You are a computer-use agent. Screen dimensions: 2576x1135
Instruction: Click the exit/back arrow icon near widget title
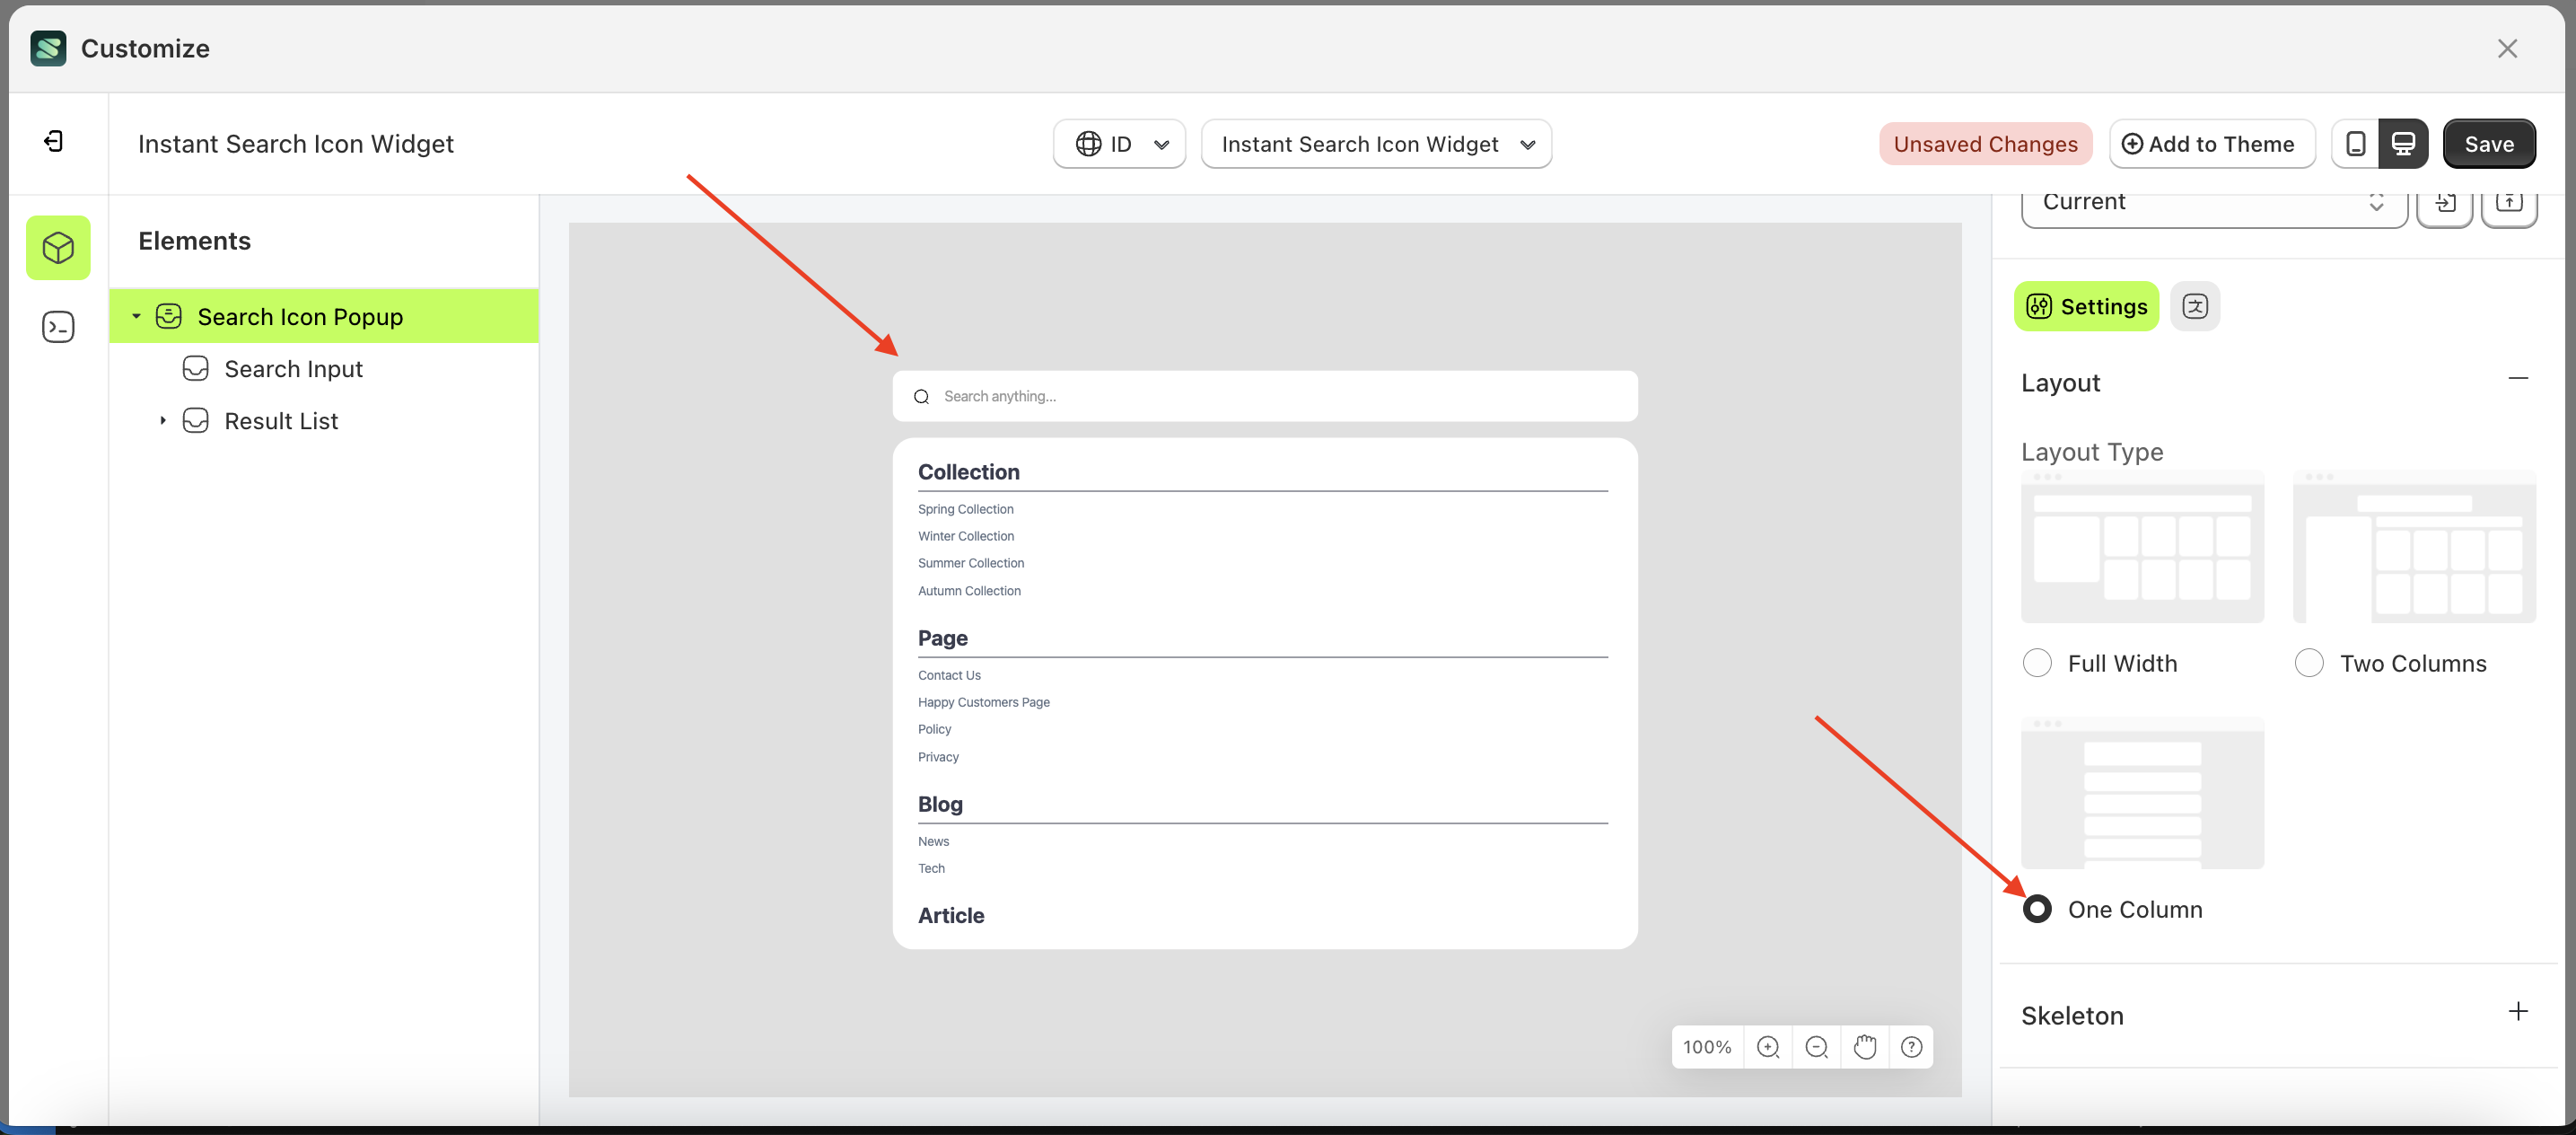click(55, 142)
